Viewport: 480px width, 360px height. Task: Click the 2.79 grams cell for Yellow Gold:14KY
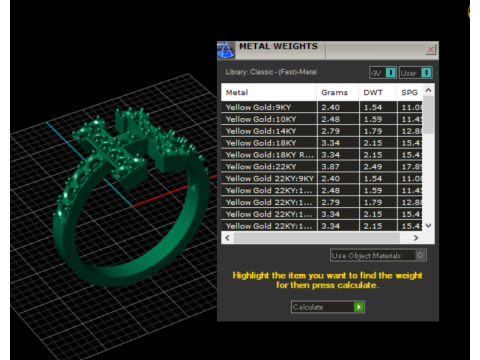(338, 131)
